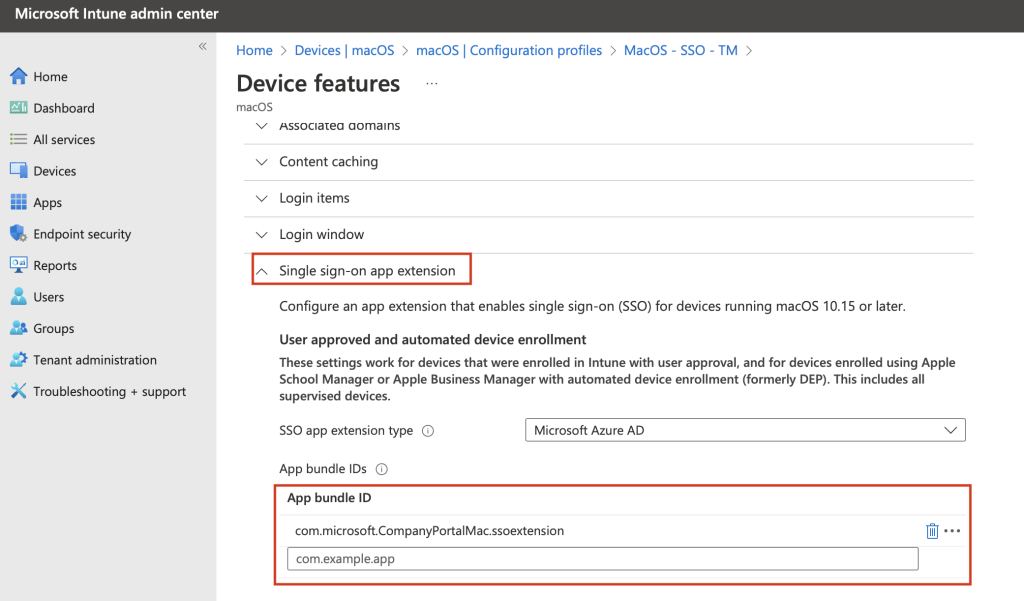Click the com.example.app bundle ID field
This screenshot has height=601, width=1024.
602,559
